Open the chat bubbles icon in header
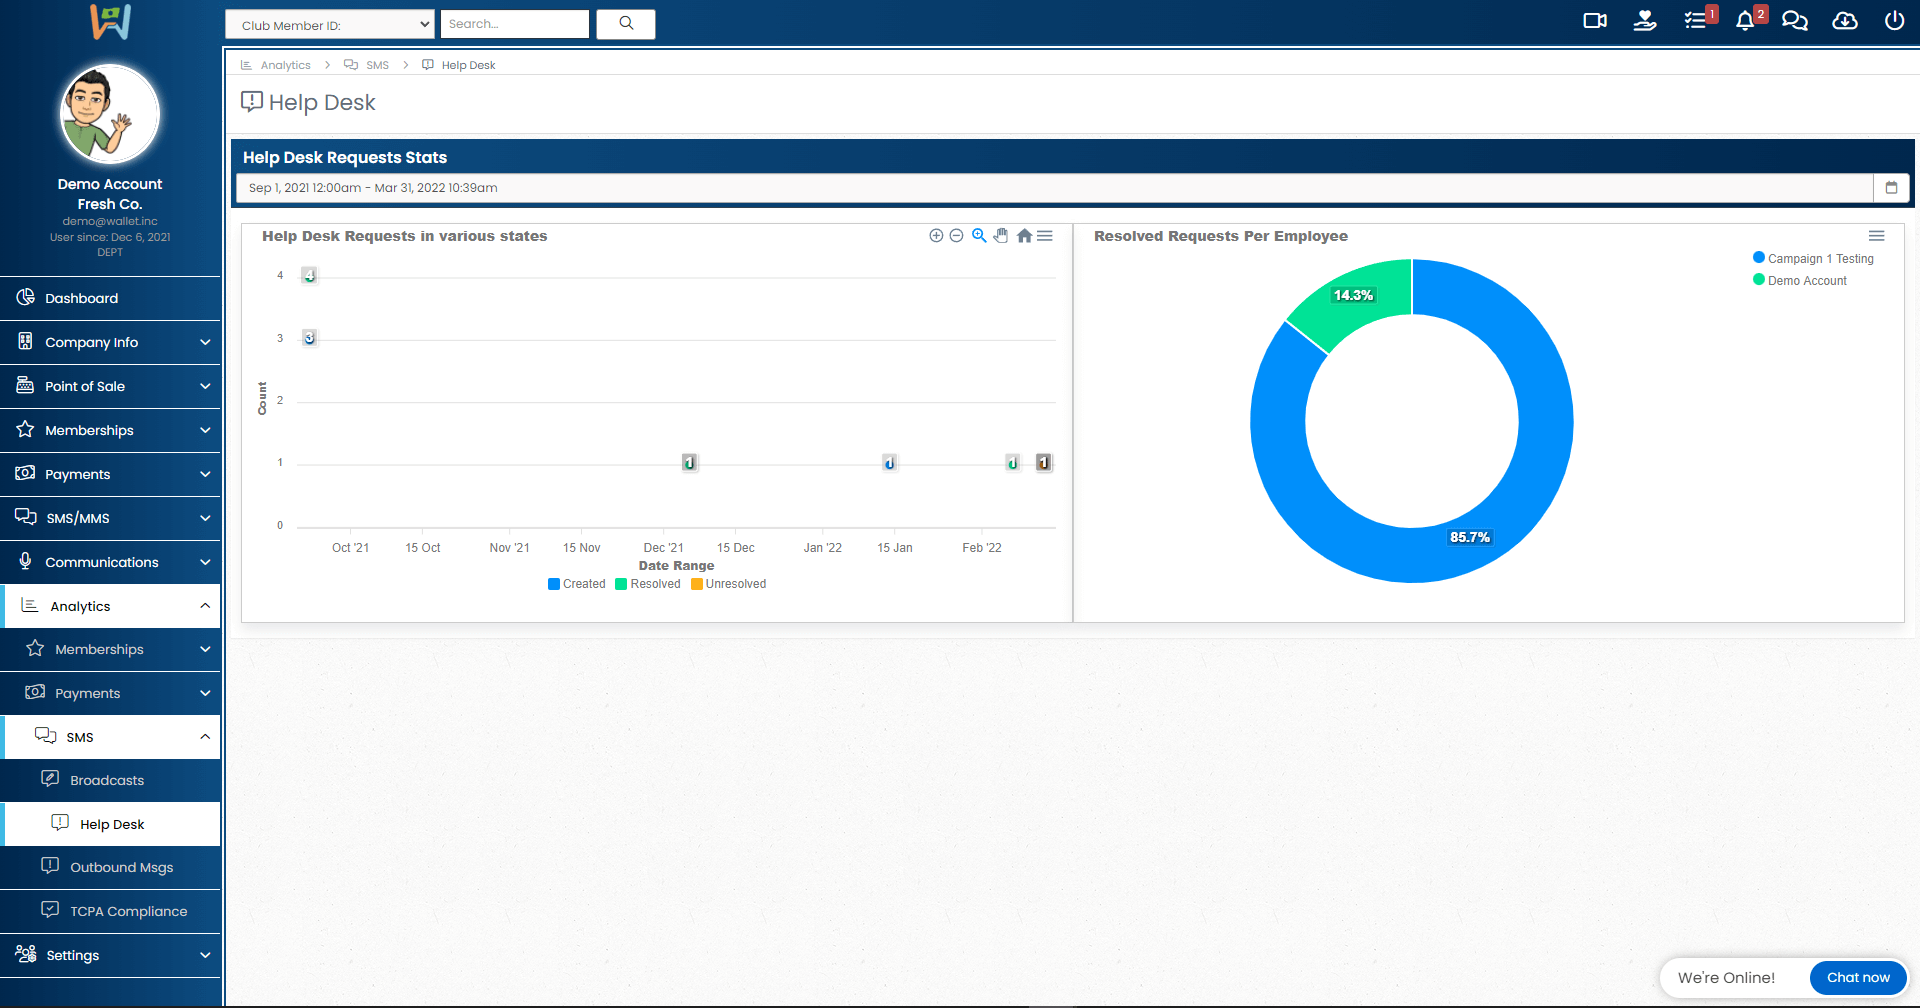1920x1008 pixels. point(1794,21)
